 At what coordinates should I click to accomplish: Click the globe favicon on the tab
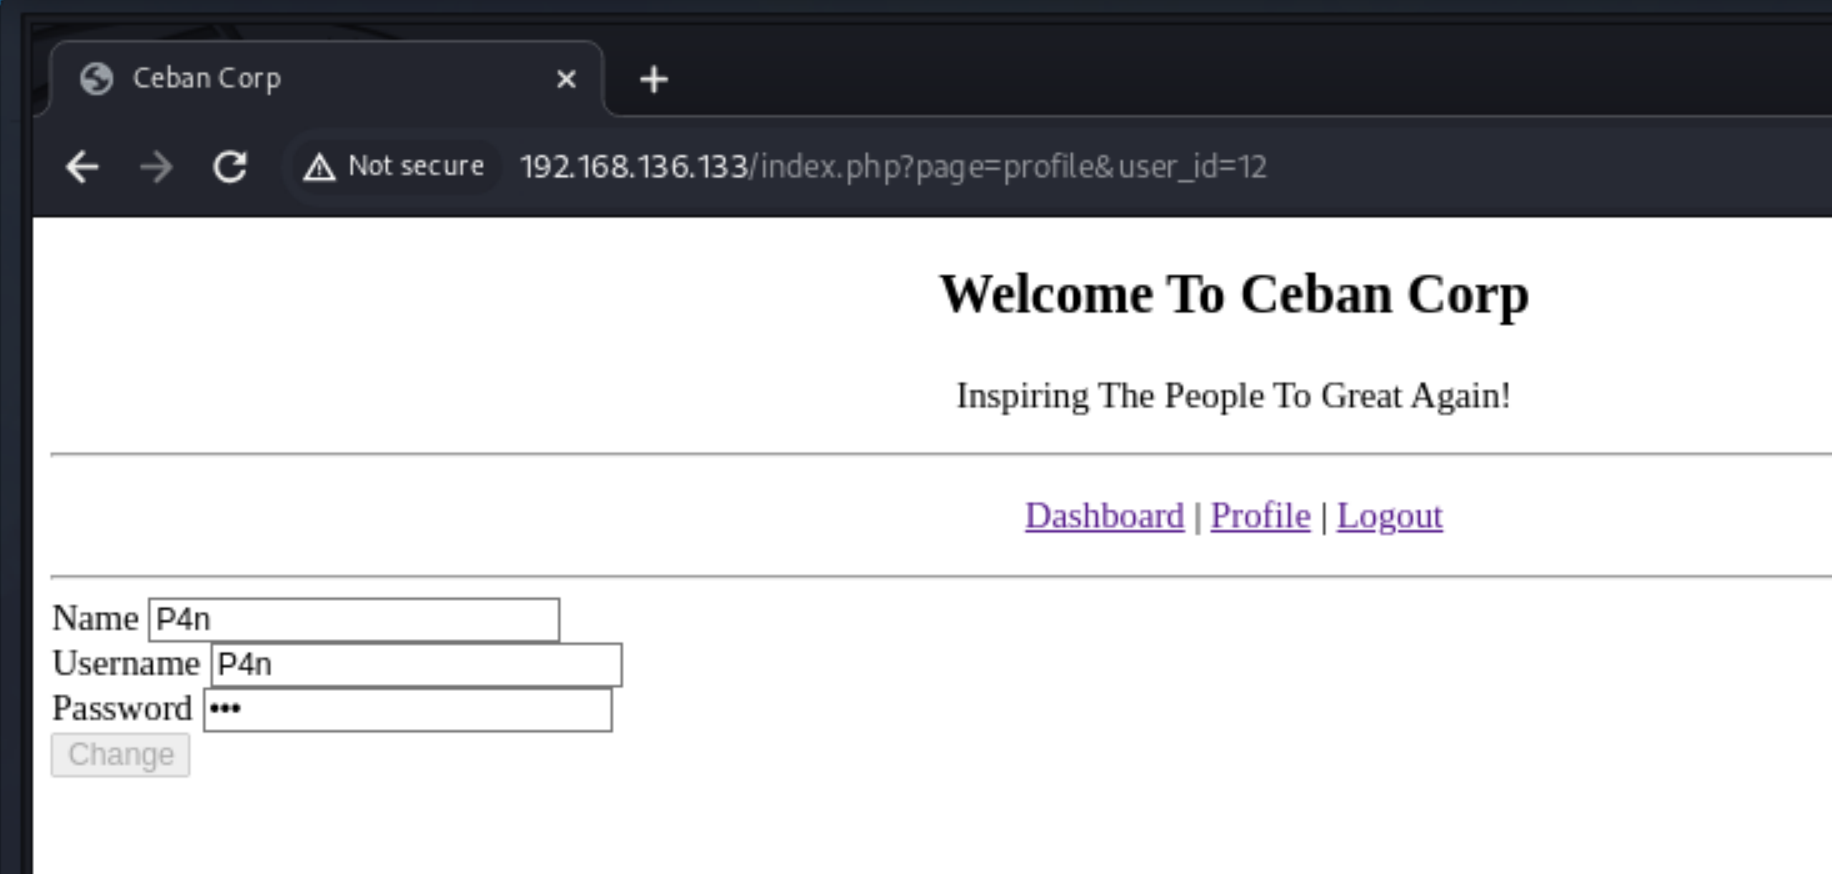(x=97, y=78)
